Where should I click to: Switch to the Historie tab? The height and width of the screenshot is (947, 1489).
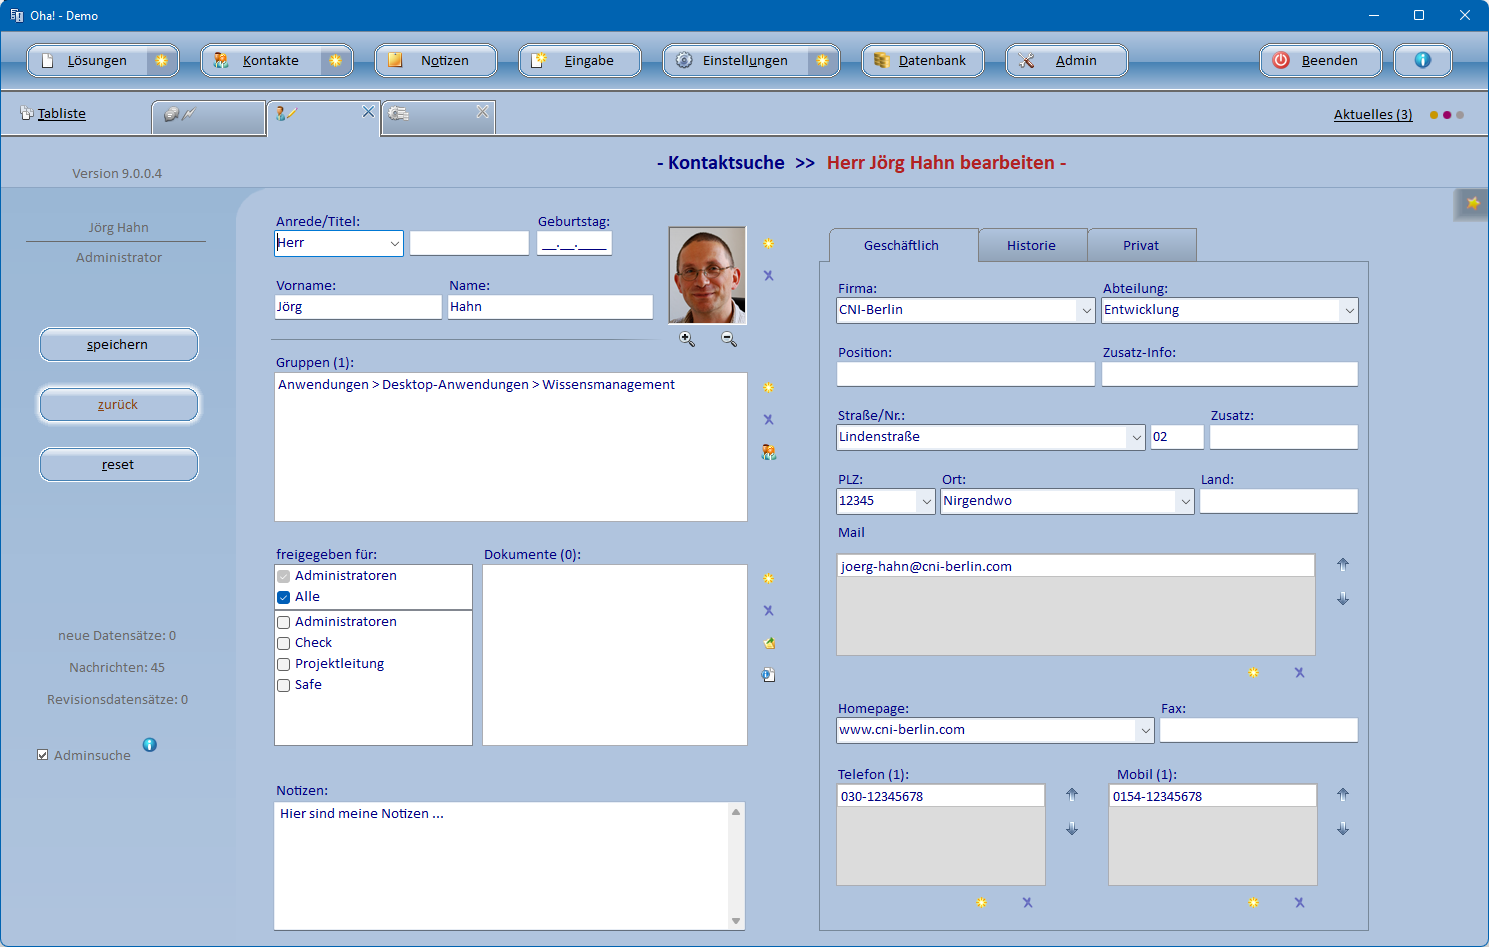point(1031,245)
